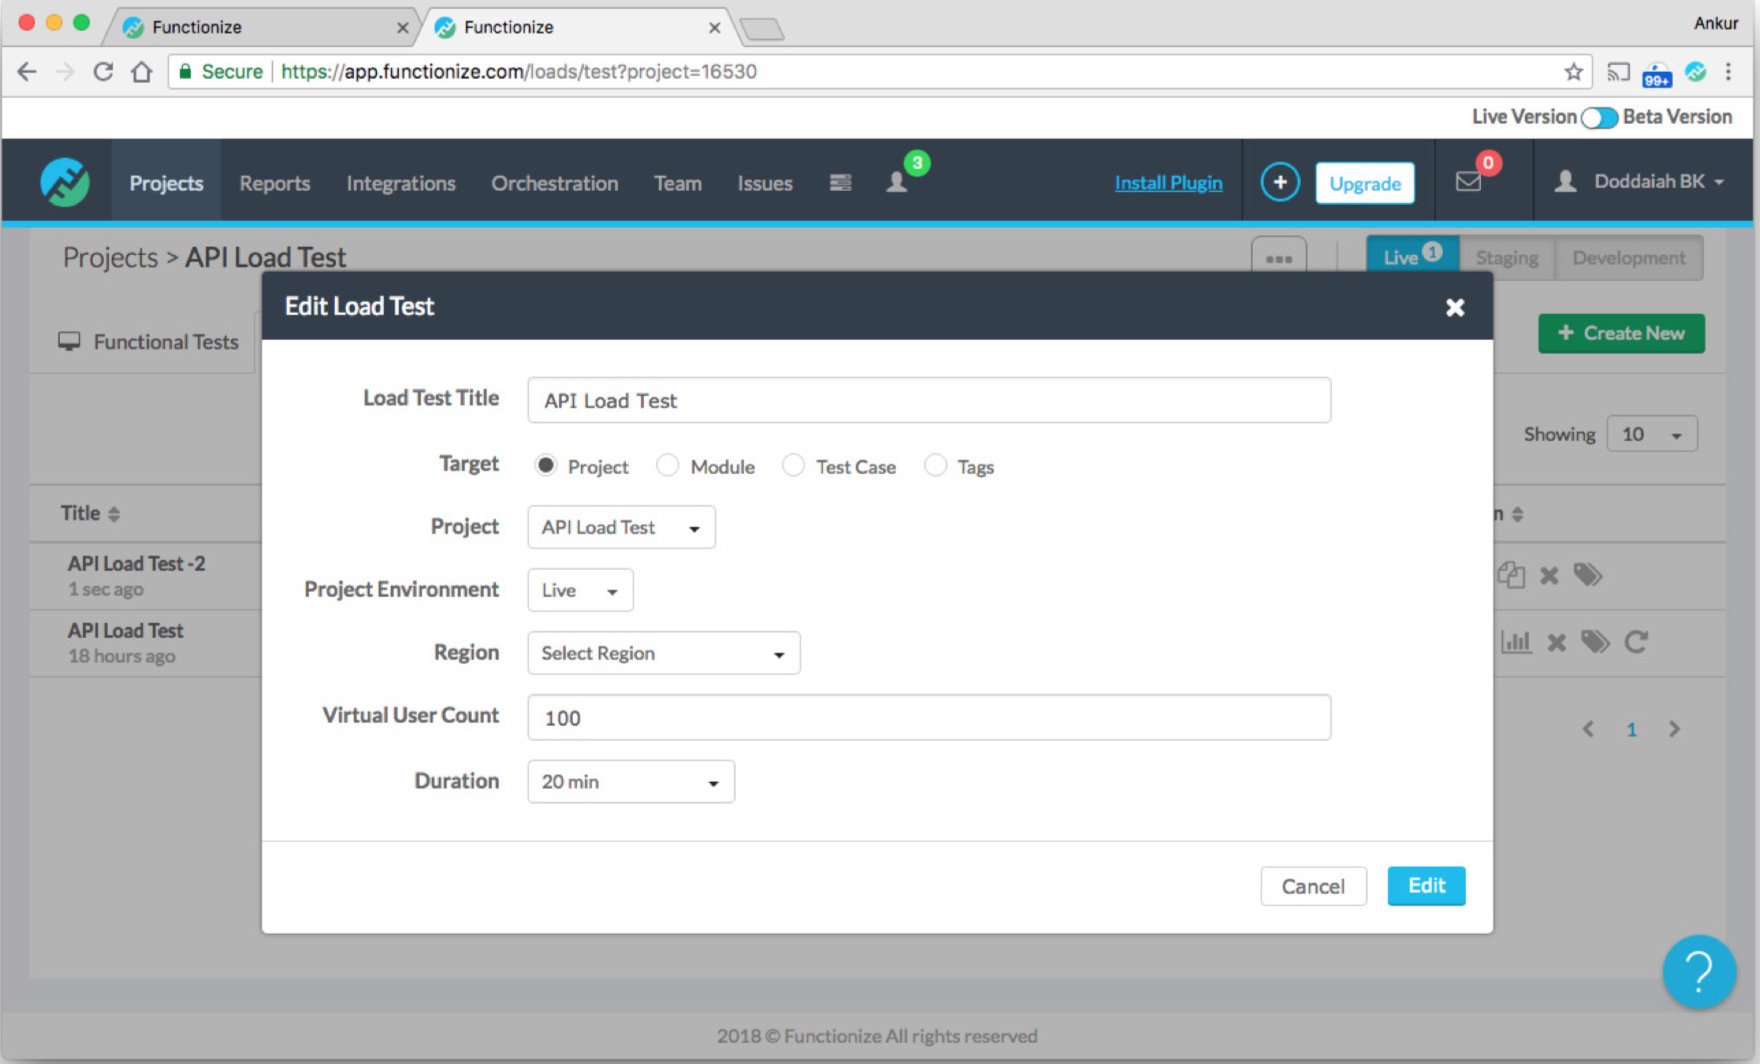The image size is (1760, 1064).
Task: Switch to the Development environment tab
Action: pos(1628,258)
